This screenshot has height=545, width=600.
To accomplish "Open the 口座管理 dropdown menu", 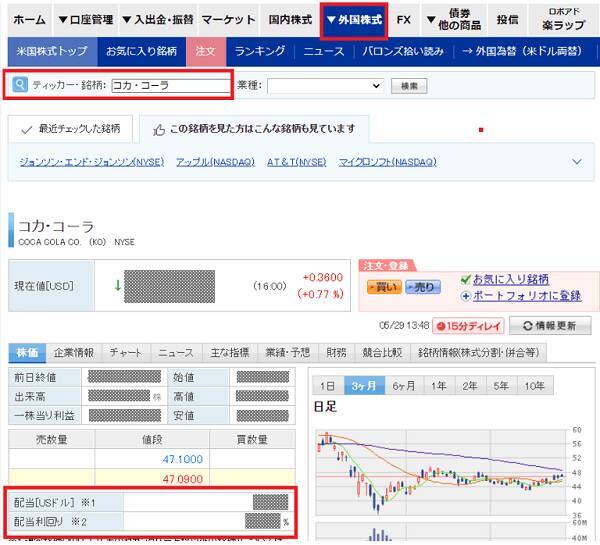I will click(x=84, y=20).
